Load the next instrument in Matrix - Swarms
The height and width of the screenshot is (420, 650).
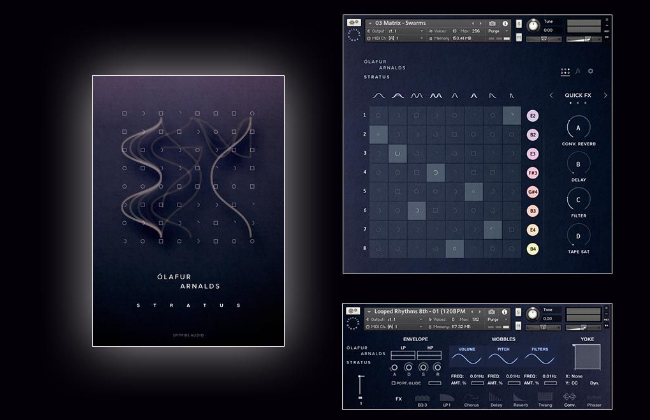(480, 24)
